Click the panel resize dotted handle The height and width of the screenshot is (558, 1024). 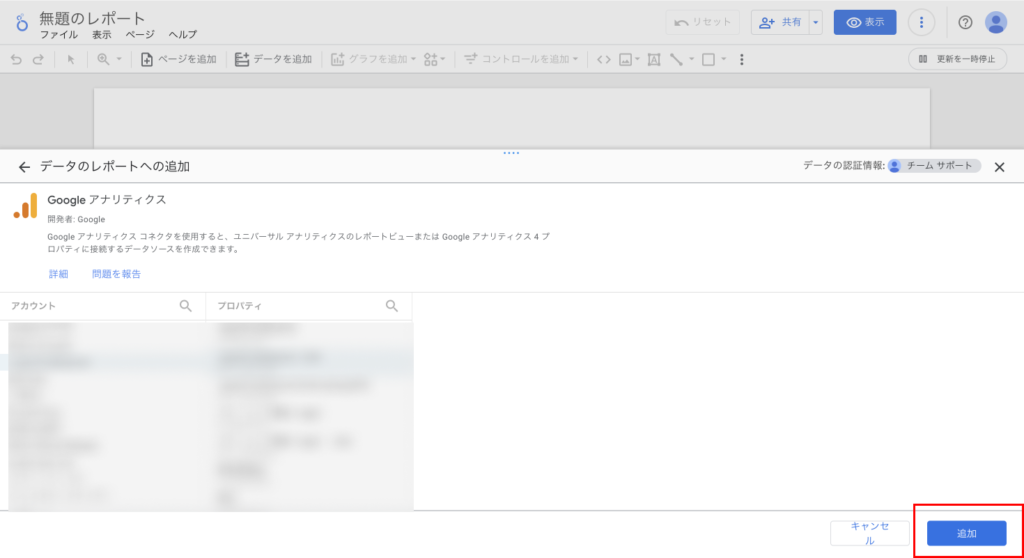tap(511, 153)
